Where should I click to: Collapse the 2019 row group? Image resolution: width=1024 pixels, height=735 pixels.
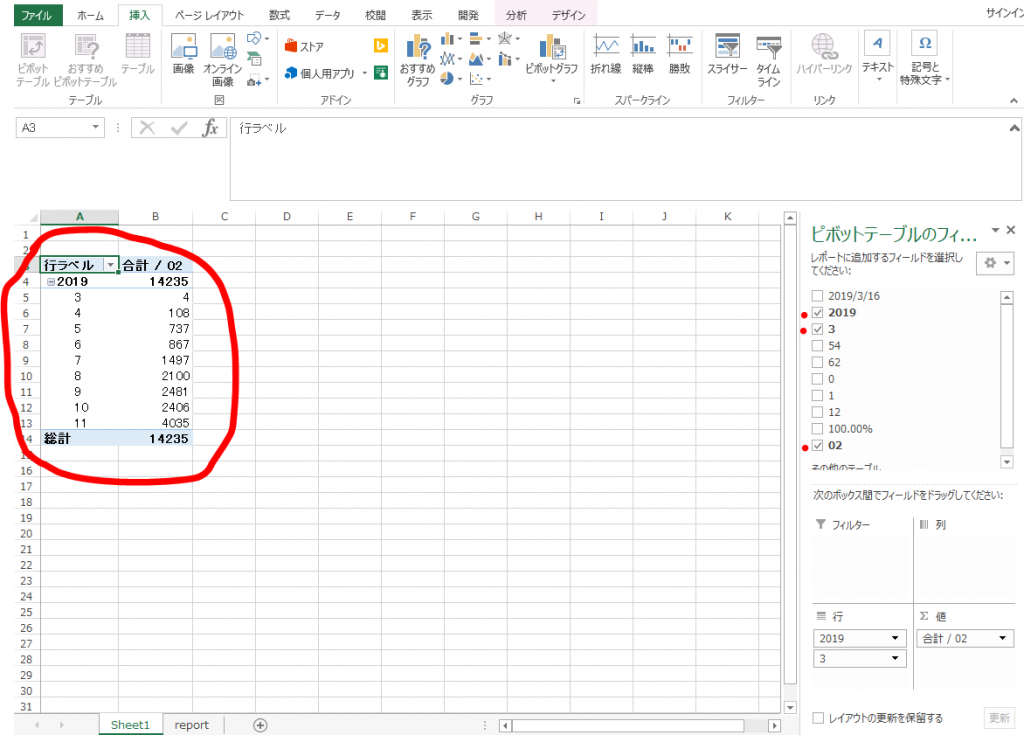click(50, 282)
